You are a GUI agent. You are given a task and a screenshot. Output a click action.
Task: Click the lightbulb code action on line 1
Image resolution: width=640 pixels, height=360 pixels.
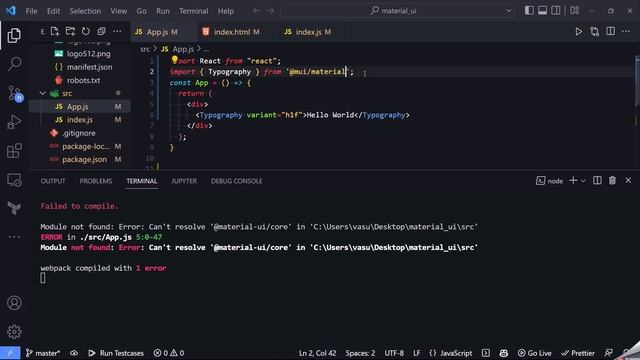coord(175,60)
